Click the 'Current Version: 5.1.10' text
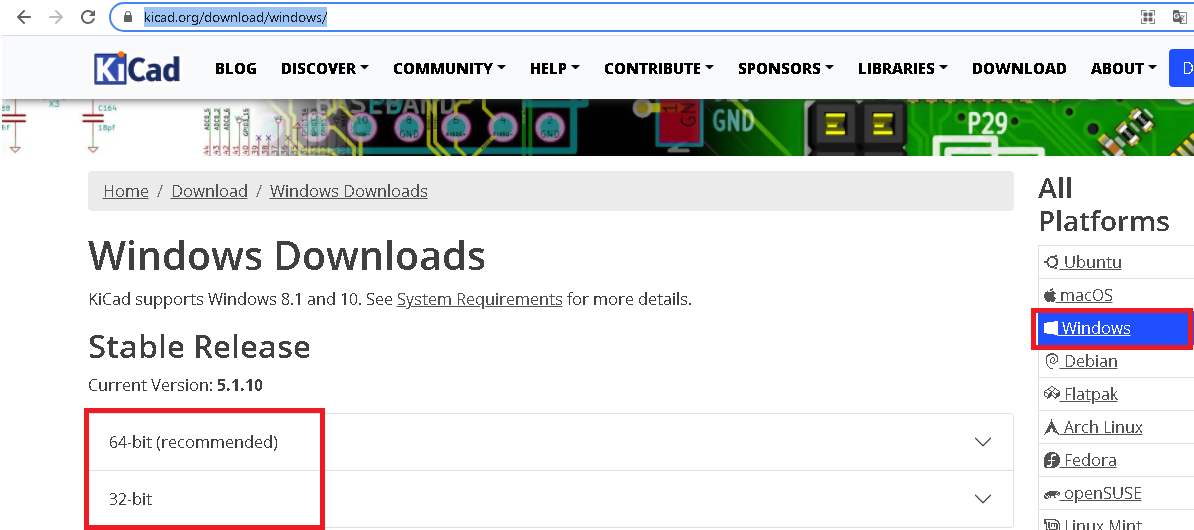The image size is (1194, 530). pos(175,385)
